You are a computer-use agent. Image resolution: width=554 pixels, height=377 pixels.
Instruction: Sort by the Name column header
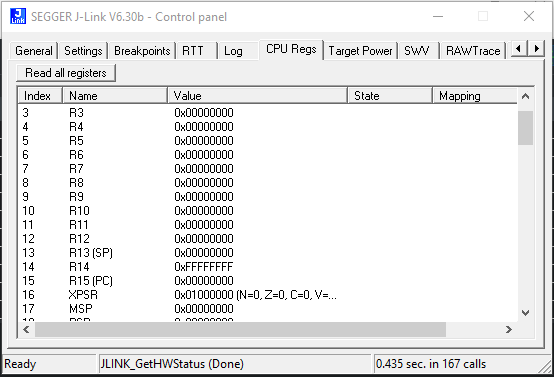pyautogui.click(x=115, y=96)
